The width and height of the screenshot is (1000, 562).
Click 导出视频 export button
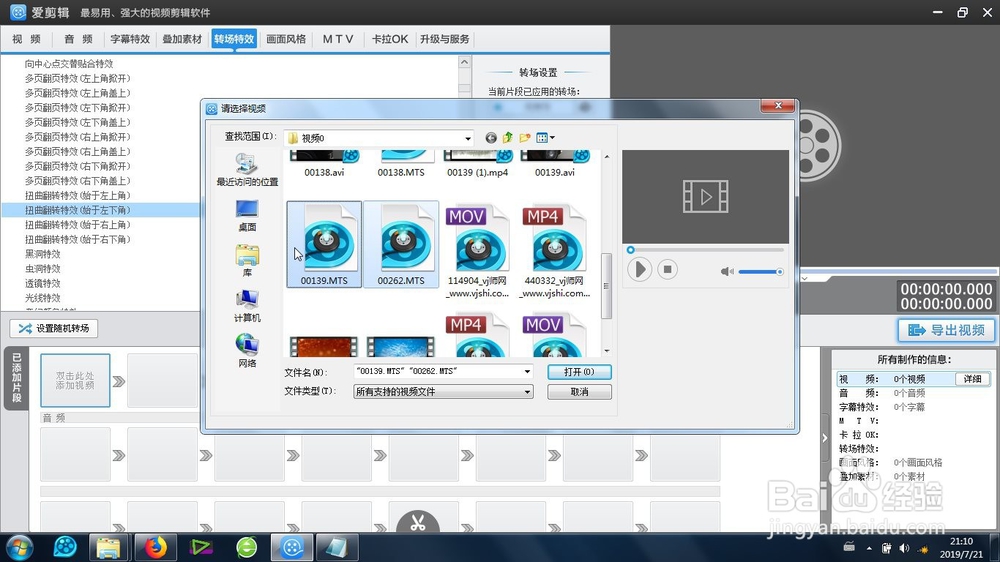946,330
